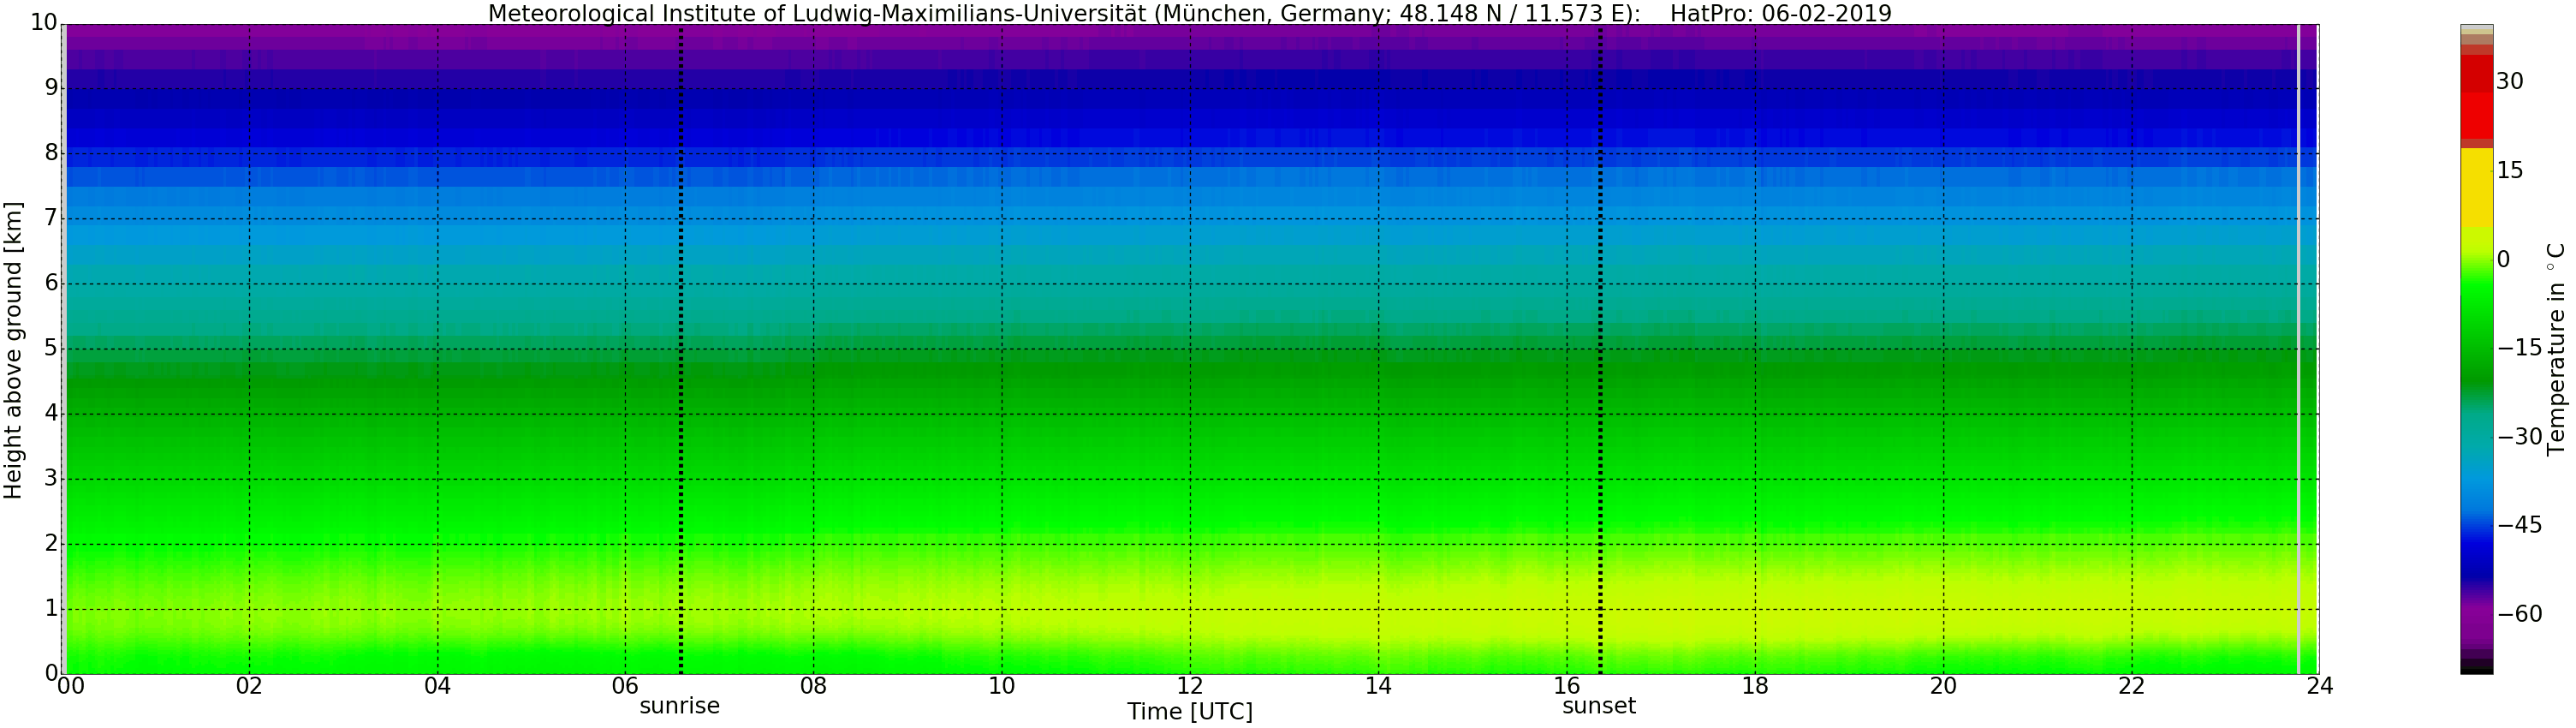The width and height of the screenshot is (2576, 728).
Task: Click the 'Height above ground [km]' axis label
Action: (13, 350)
